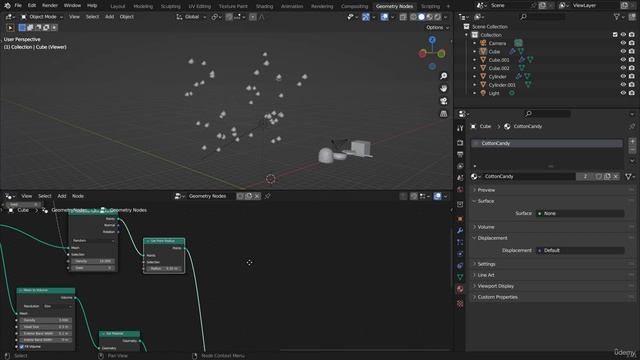Open Object Data mesh properties tab icon
Image resolution: width=640 pixels, height=360 pixels.
coord(460,277)
